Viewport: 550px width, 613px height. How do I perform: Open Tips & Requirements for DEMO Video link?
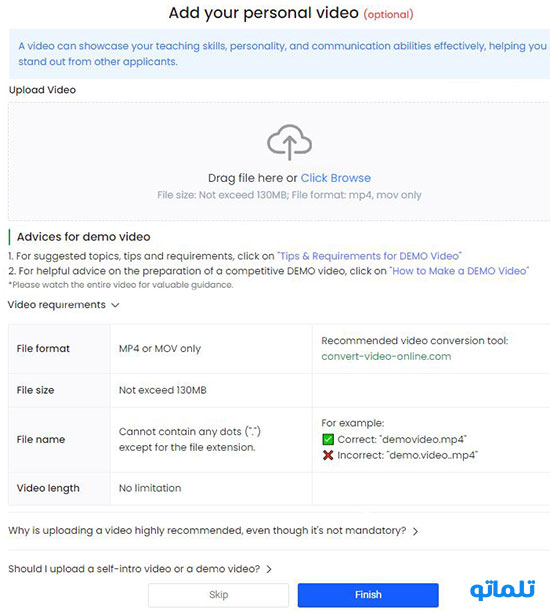coord(369,256)
